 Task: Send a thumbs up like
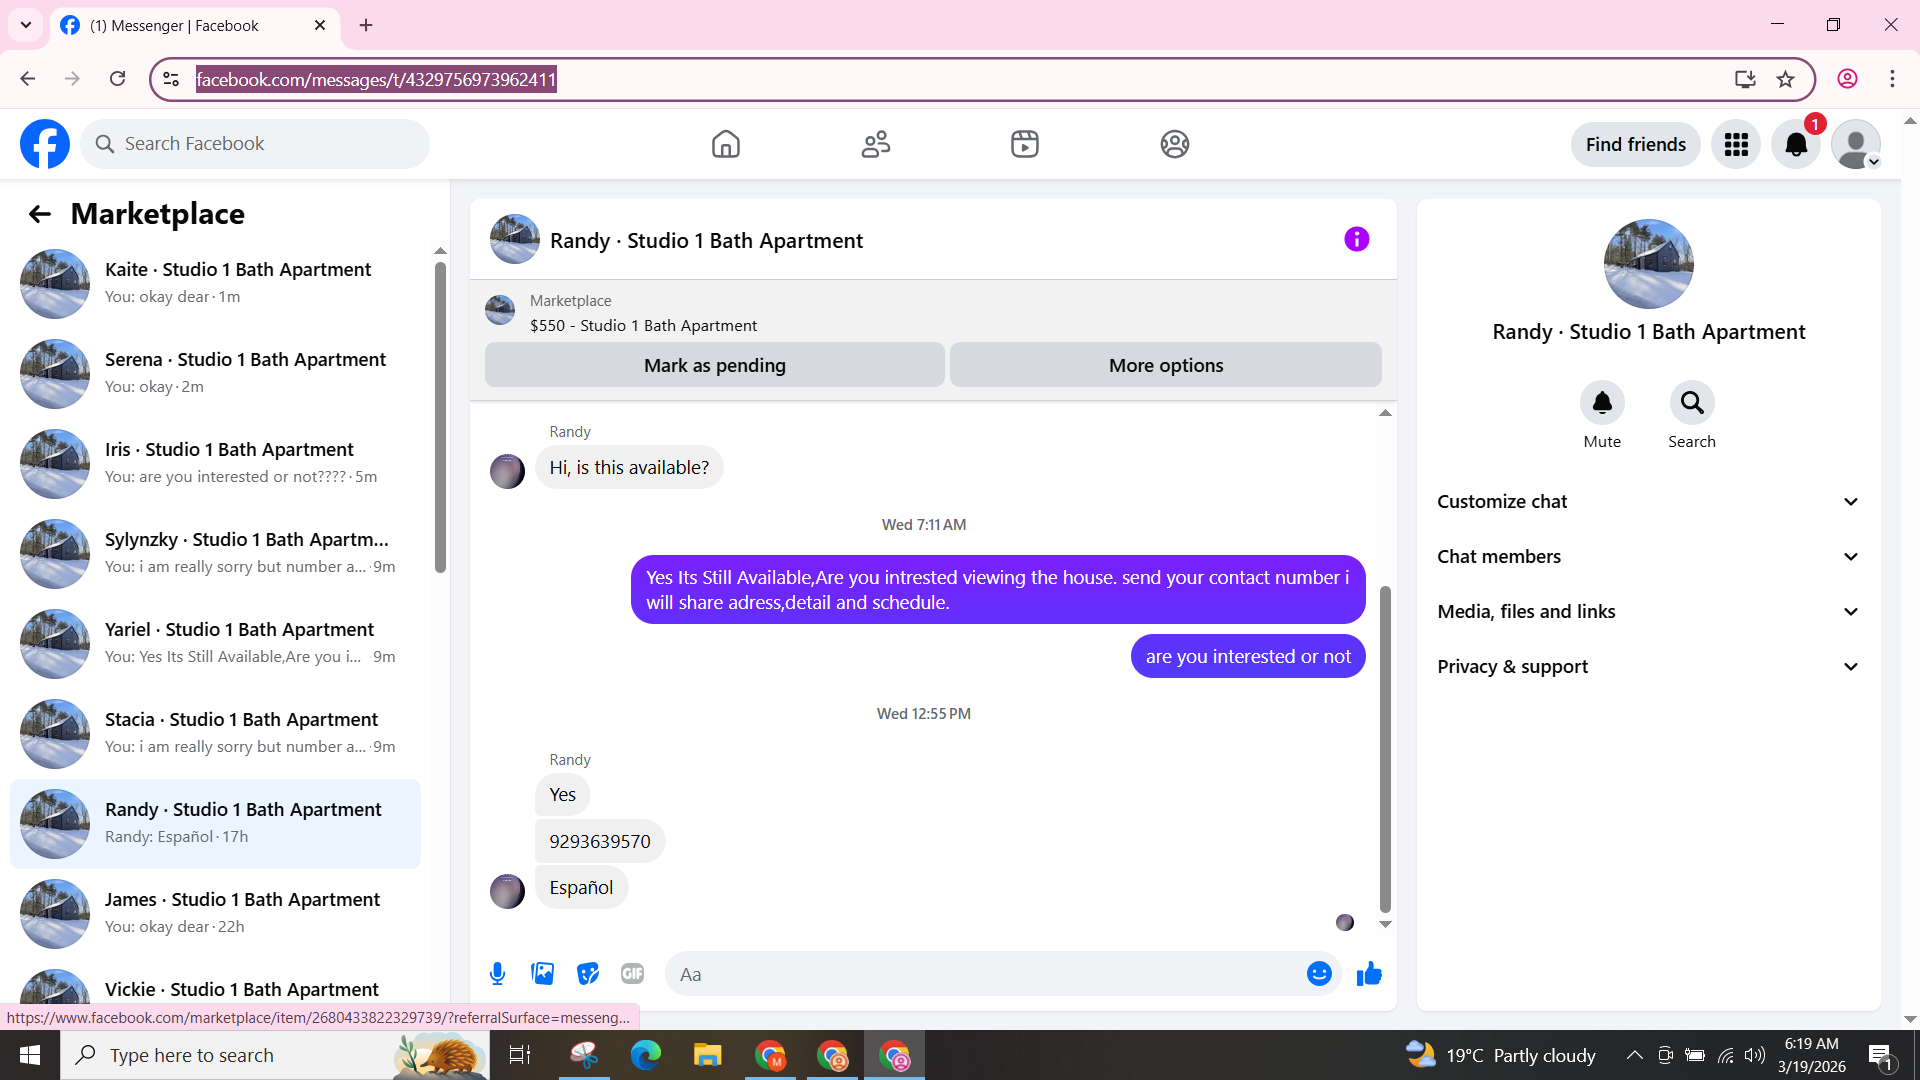[x=1369, y=974]
